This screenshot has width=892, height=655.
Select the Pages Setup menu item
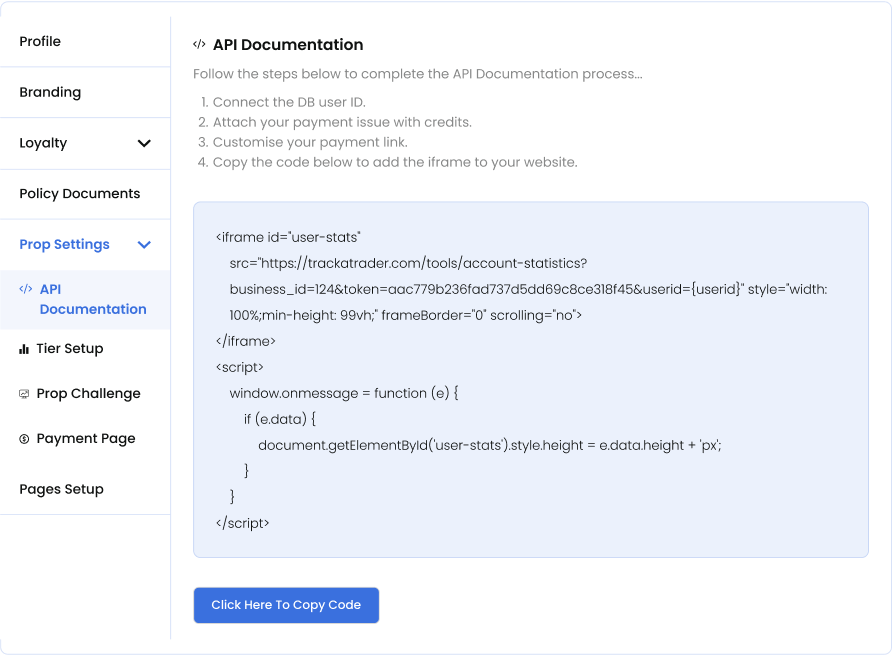pos(61,489)
